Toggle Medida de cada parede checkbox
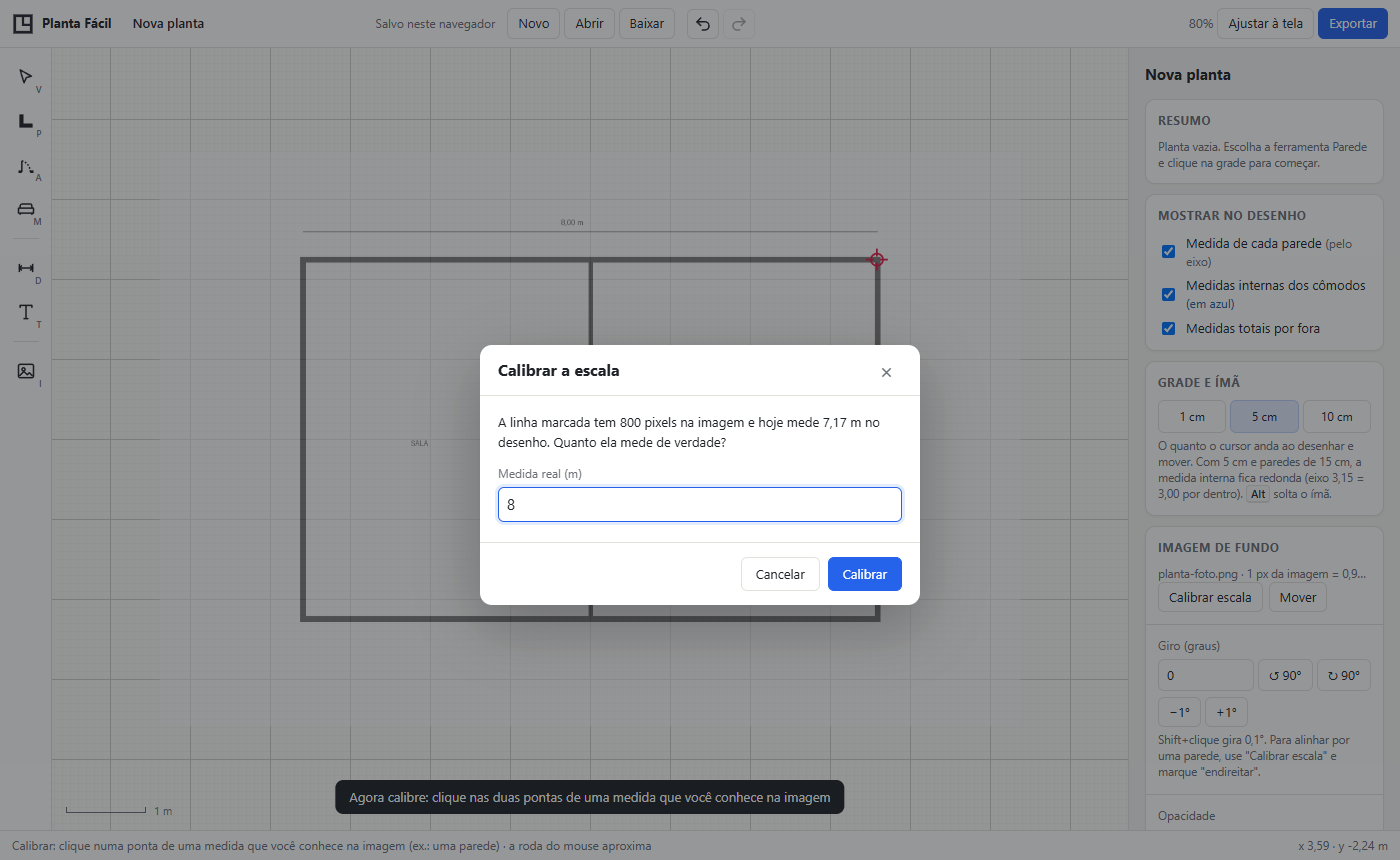The height and width of the screenshot is (860, 1400). (1168, 251)
